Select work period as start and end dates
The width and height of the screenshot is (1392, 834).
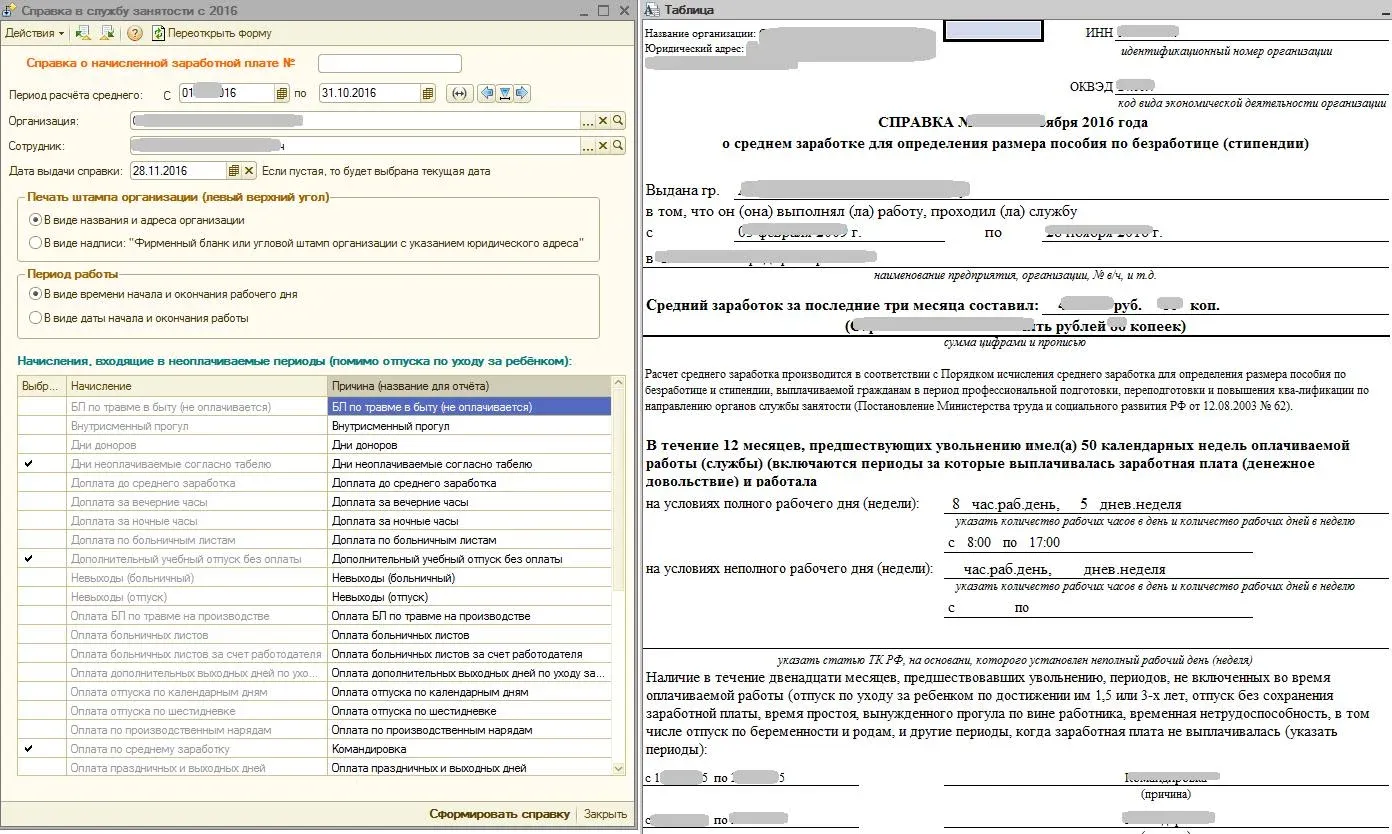36,318
